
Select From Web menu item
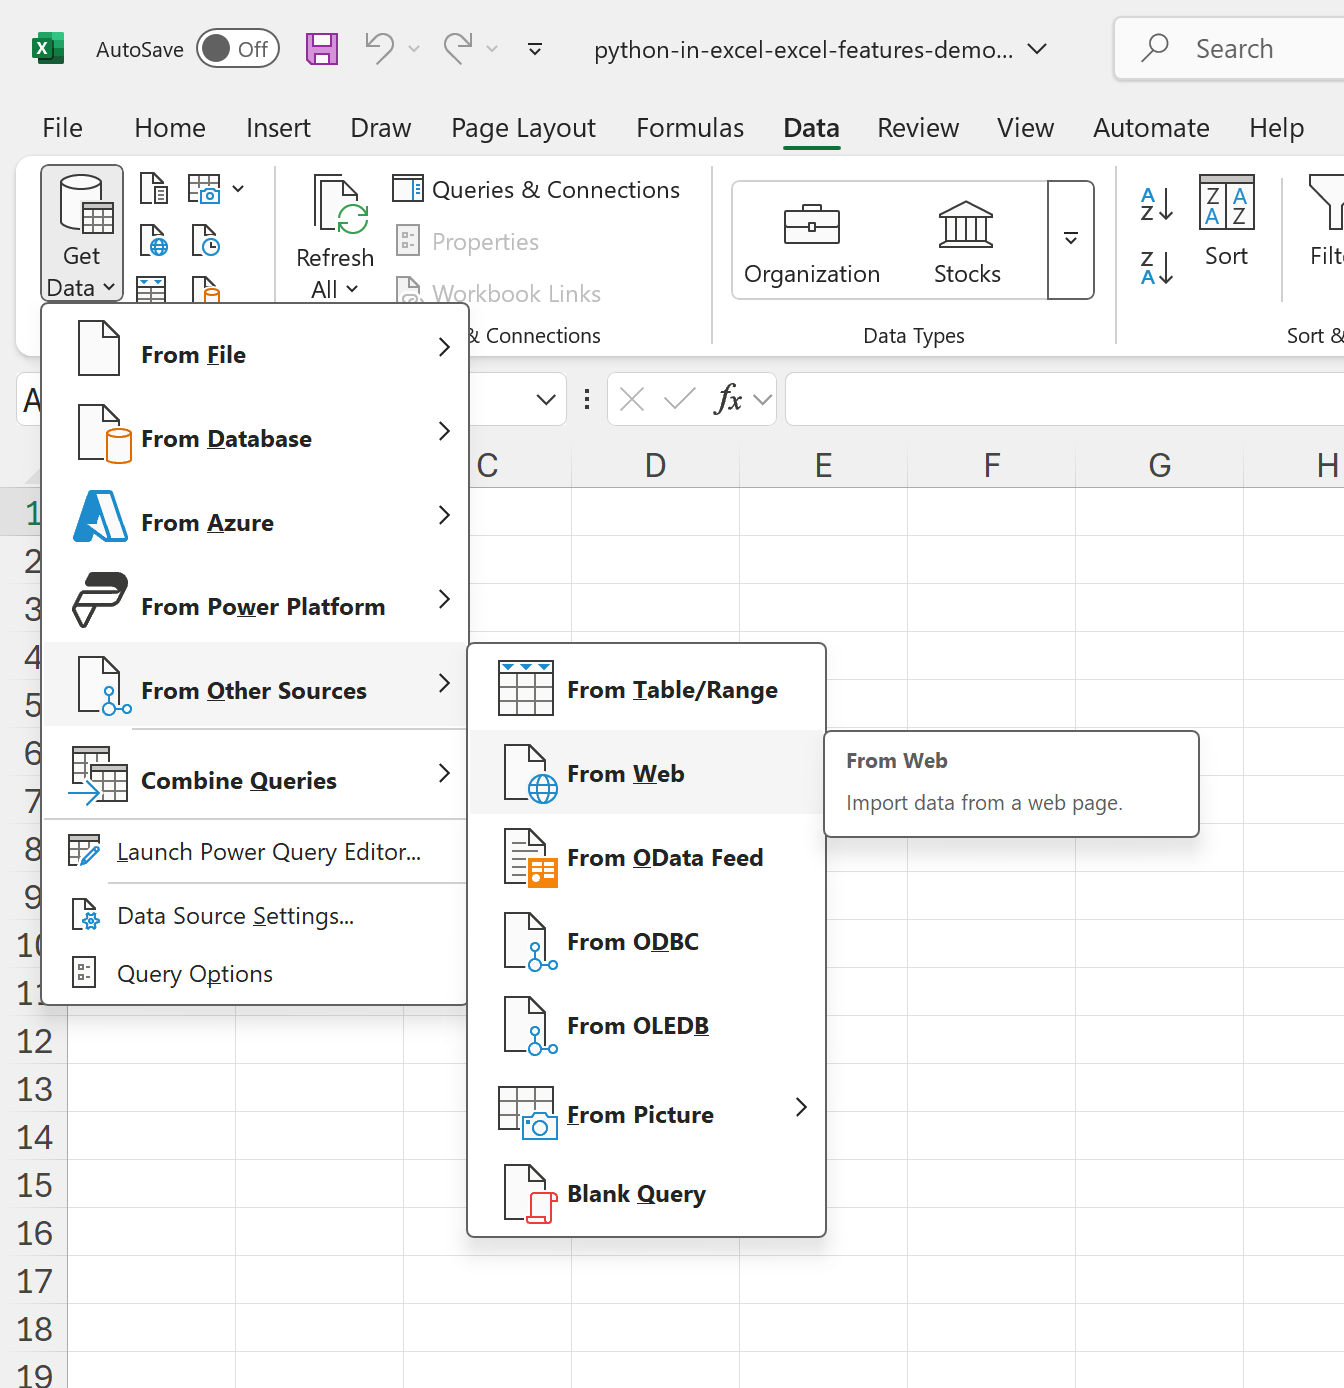626,774
